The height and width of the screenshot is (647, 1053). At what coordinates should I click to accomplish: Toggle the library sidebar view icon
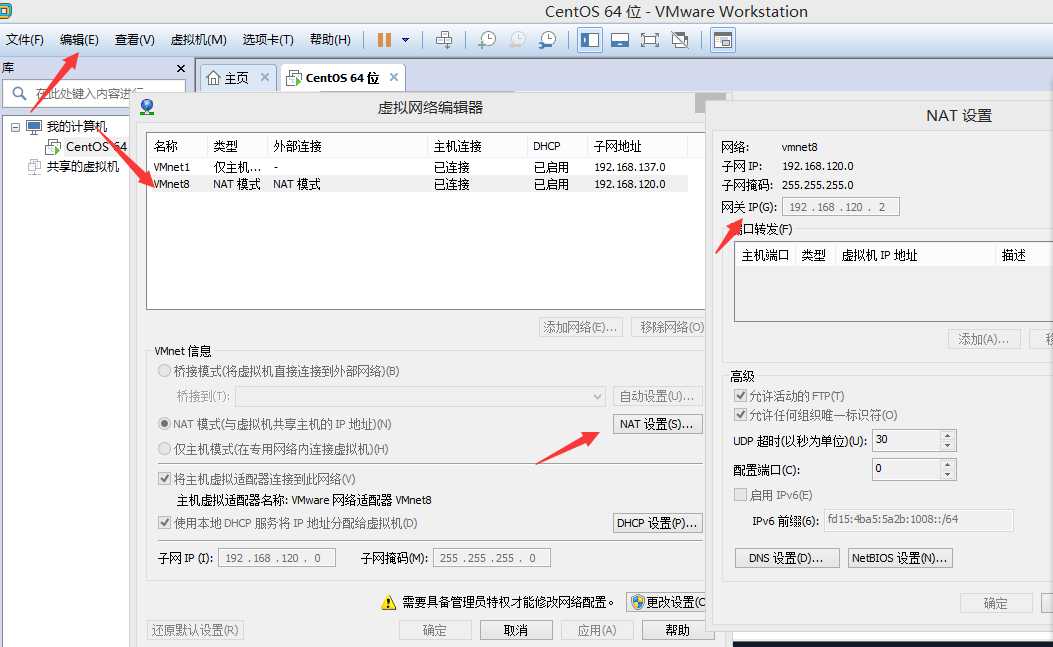click(x=590, y=40)
